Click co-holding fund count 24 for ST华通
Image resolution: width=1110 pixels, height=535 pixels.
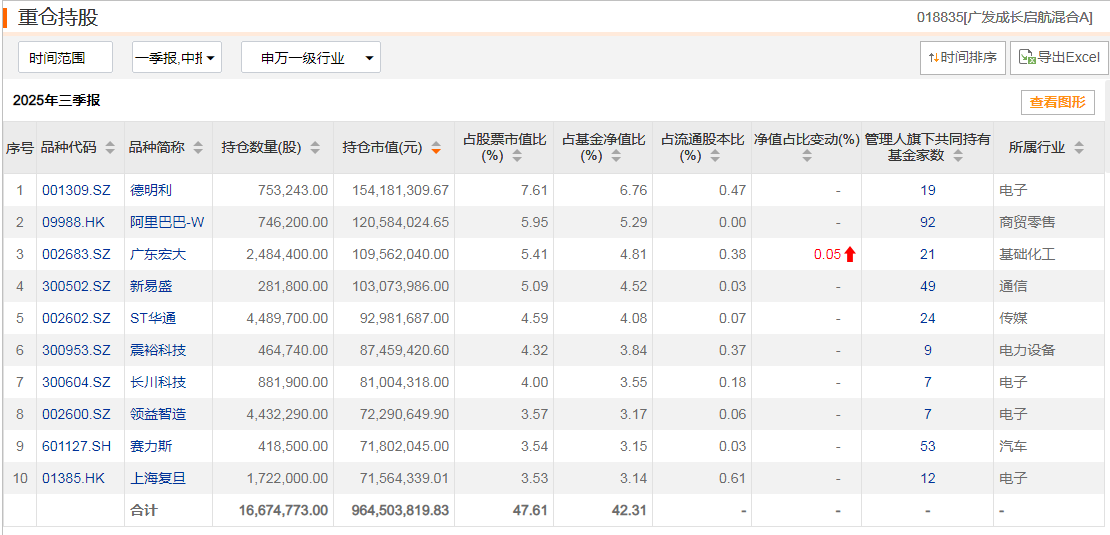pos(927,318)
